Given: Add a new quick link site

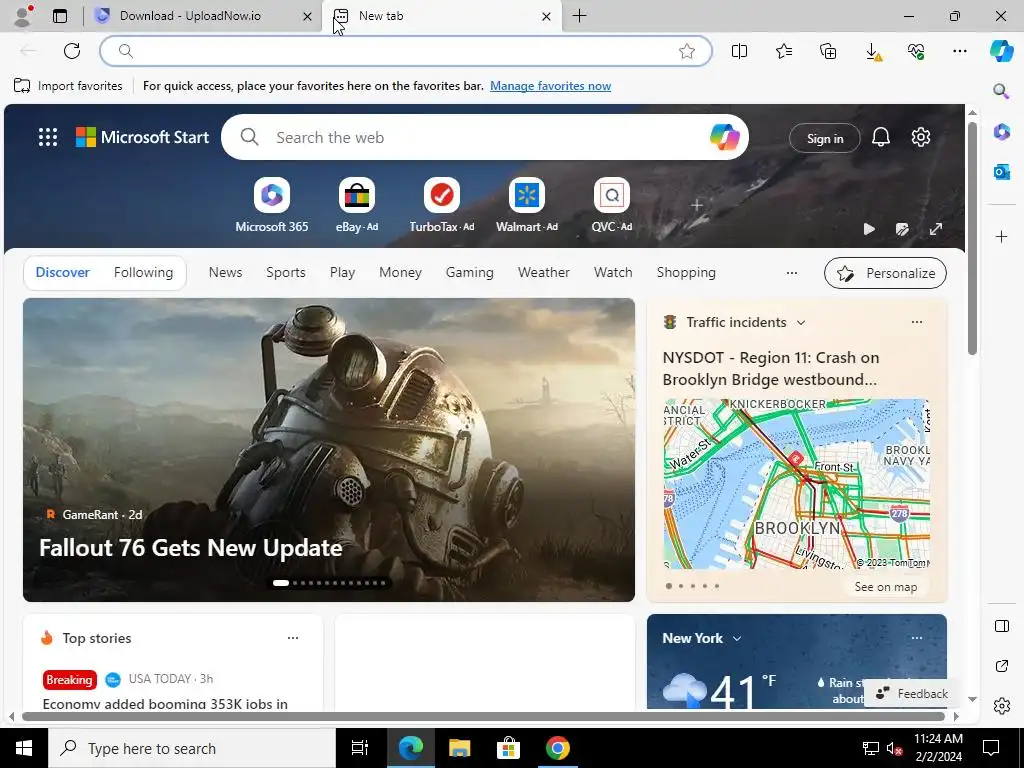Looking at the screenshot, I should click(696, 205).
